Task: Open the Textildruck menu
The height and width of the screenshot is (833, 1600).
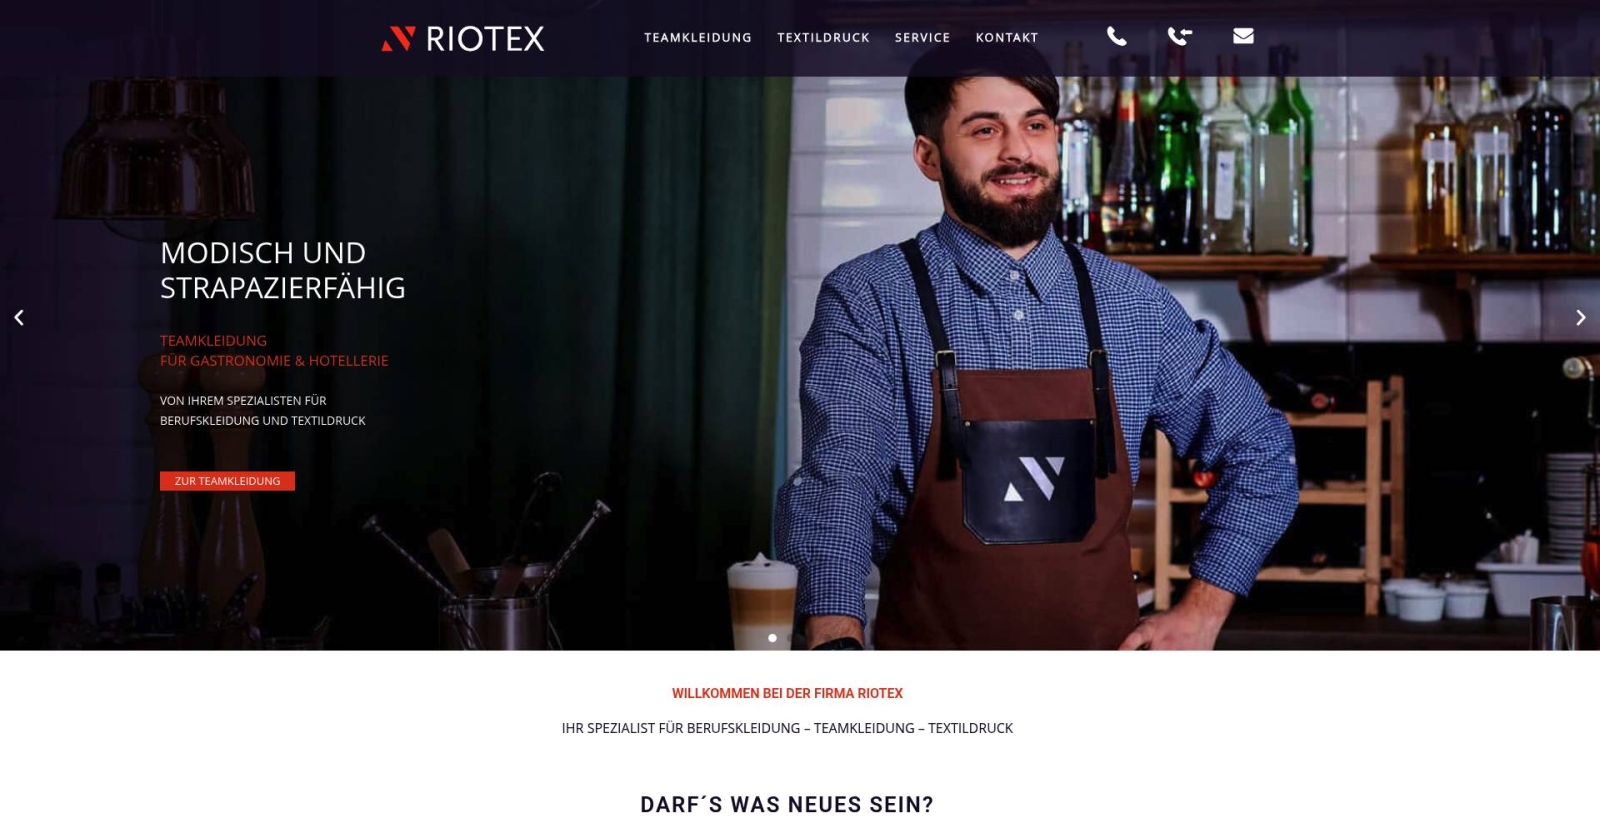Action: (x=823, y=38)
